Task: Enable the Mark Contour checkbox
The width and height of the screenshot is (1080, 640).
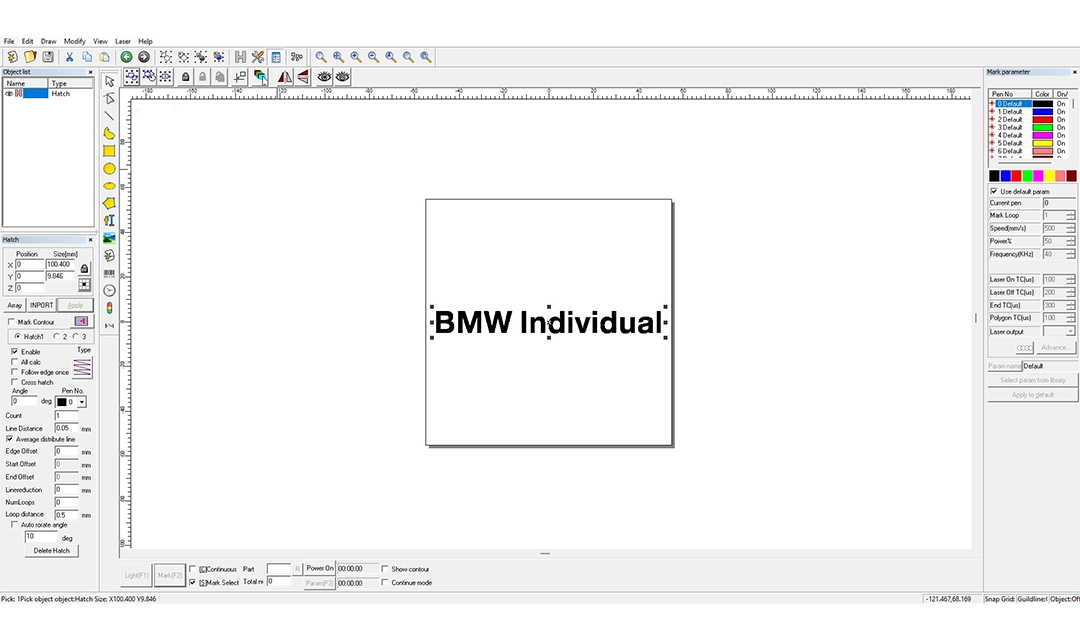Action: [x=11, y=322]
